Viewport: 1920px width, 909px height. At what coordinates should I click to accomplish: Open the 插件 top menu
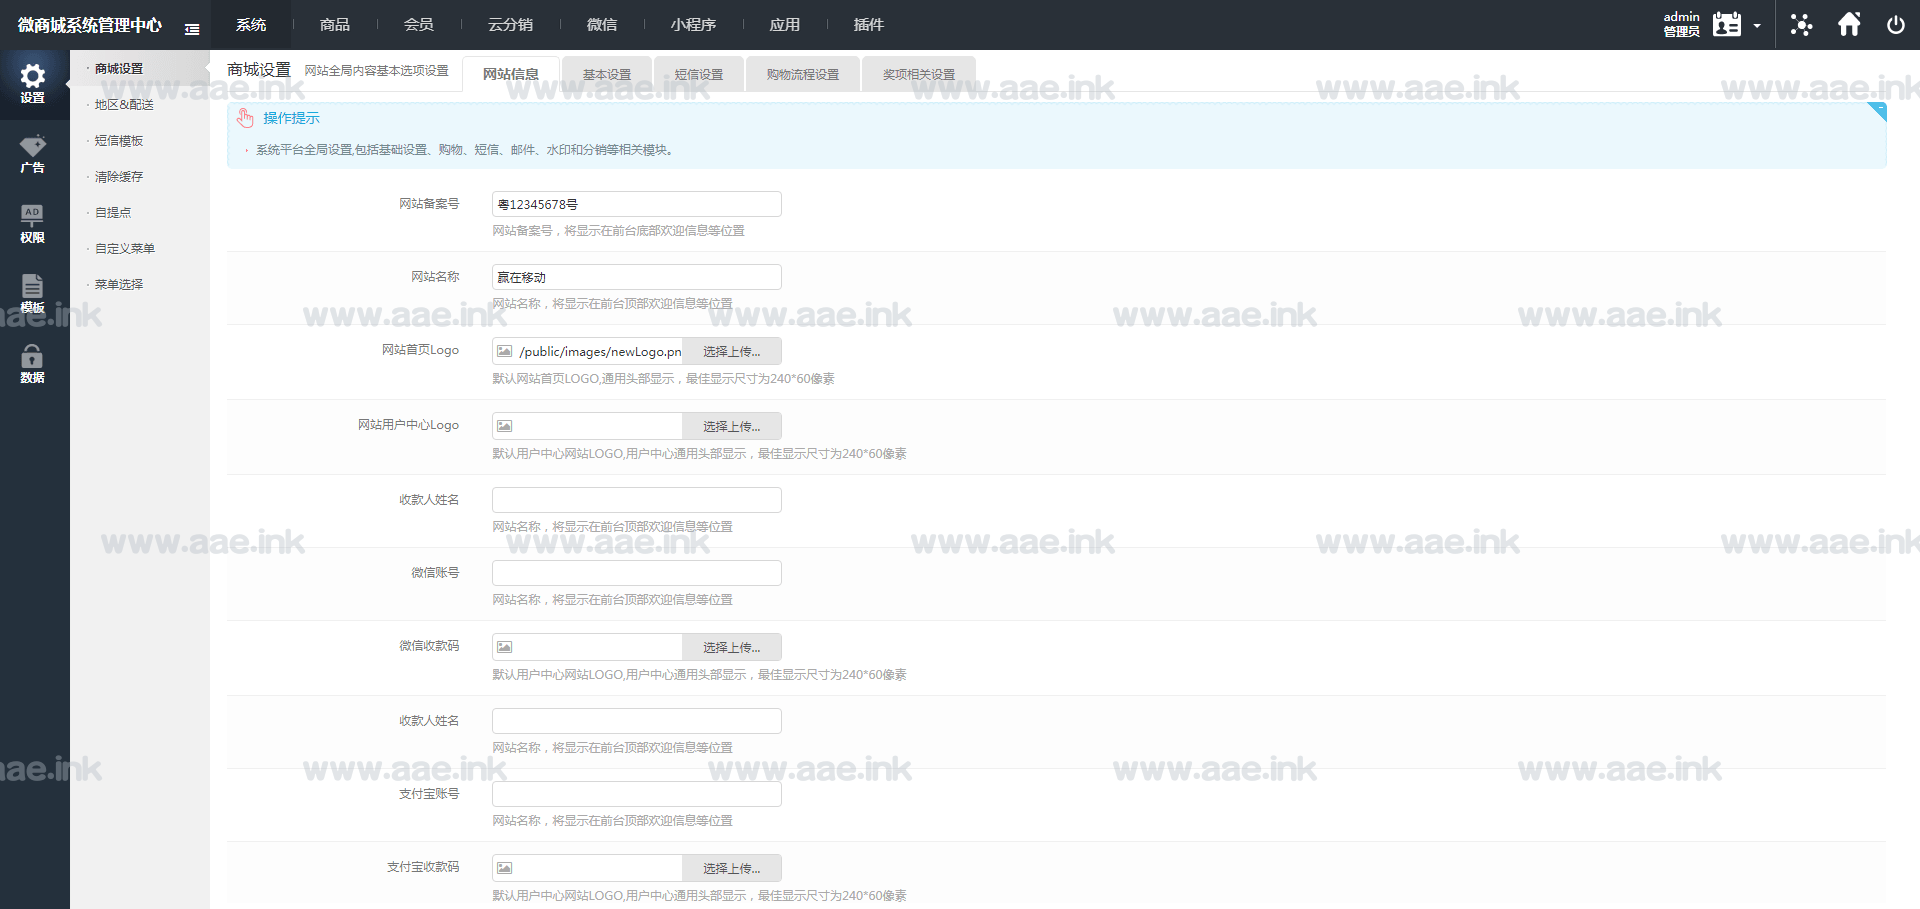(x=869, y=25)
